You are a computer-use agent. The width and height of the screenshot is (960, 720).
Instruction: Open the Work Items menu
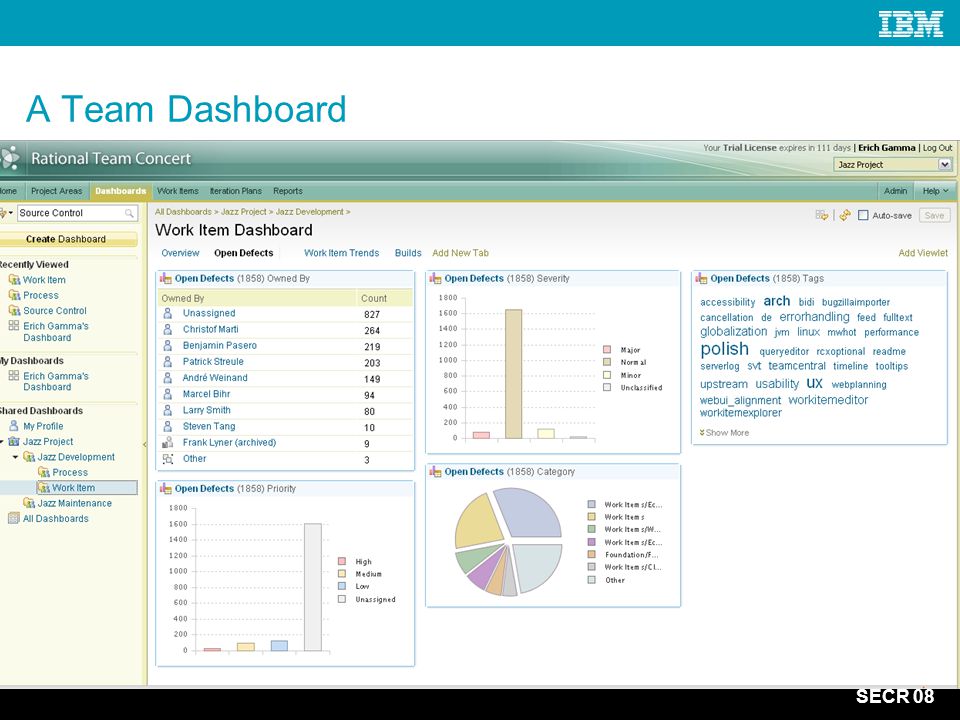click(178, 191)
